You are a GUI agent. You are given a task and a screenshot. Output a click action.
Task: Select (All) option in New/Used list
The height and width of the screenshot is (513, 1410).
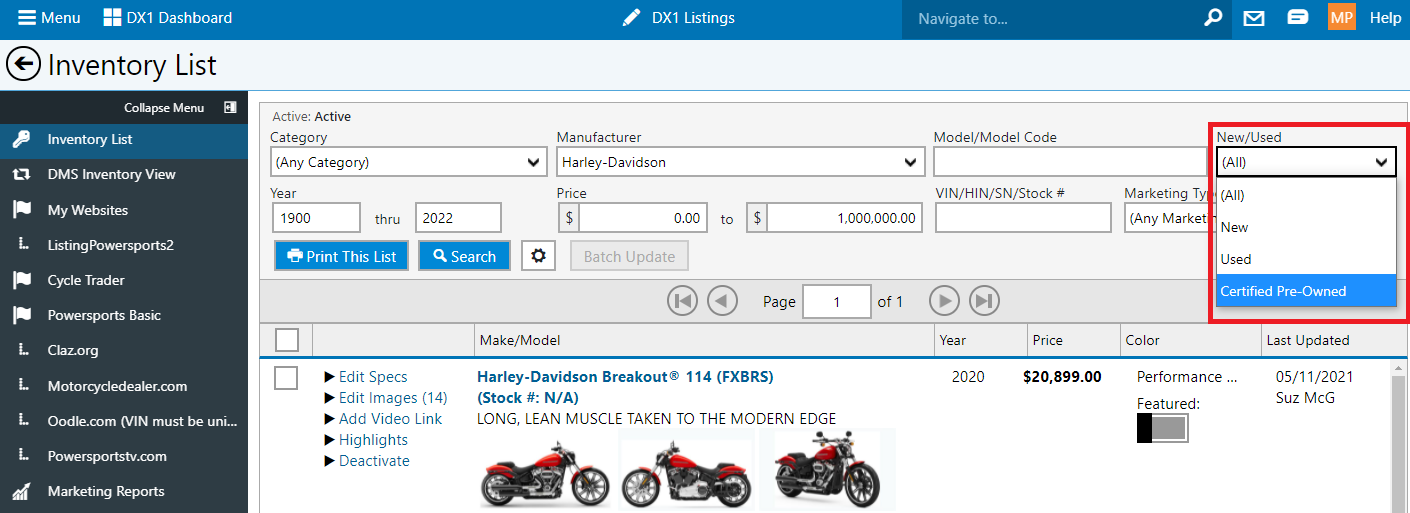pos(1306,195)
